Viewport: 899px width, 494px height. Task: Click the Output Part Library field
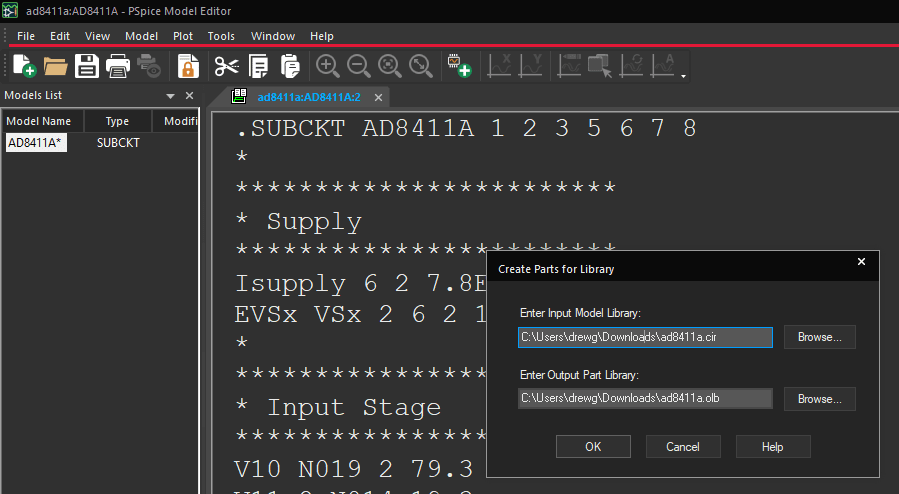click(x=645, y=398)
